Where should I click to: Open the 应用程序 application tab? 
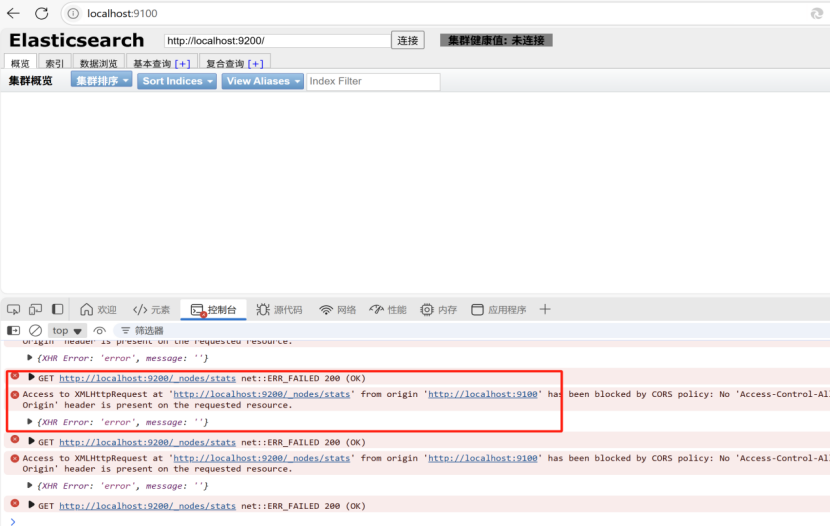point(499,310)
